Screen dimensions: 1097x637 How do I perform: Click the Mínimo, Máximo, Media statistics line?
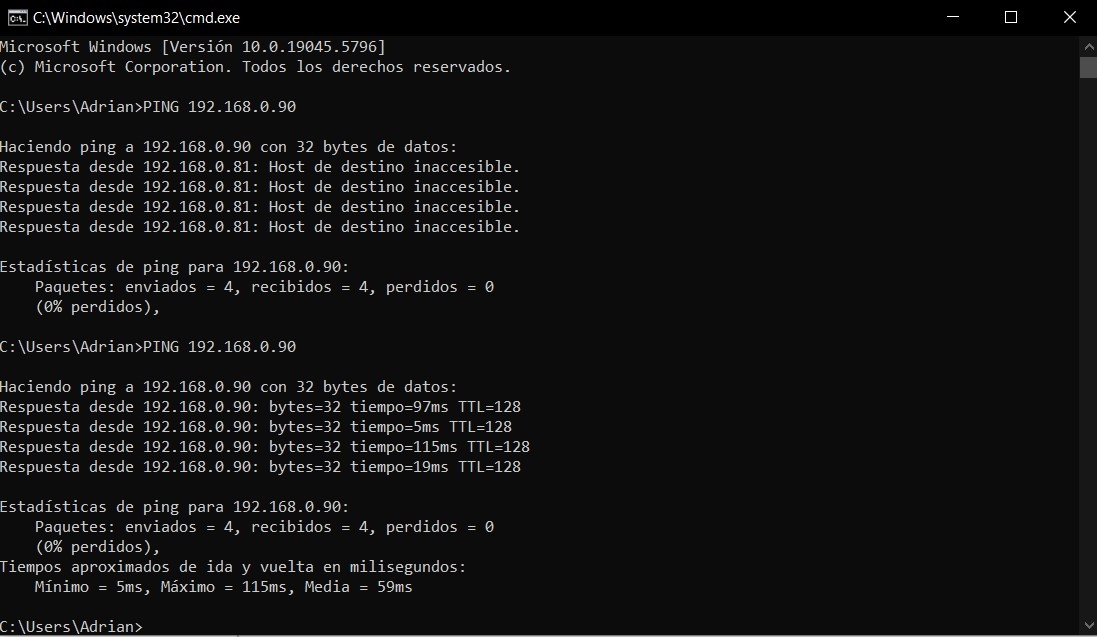tap(223, 587)
